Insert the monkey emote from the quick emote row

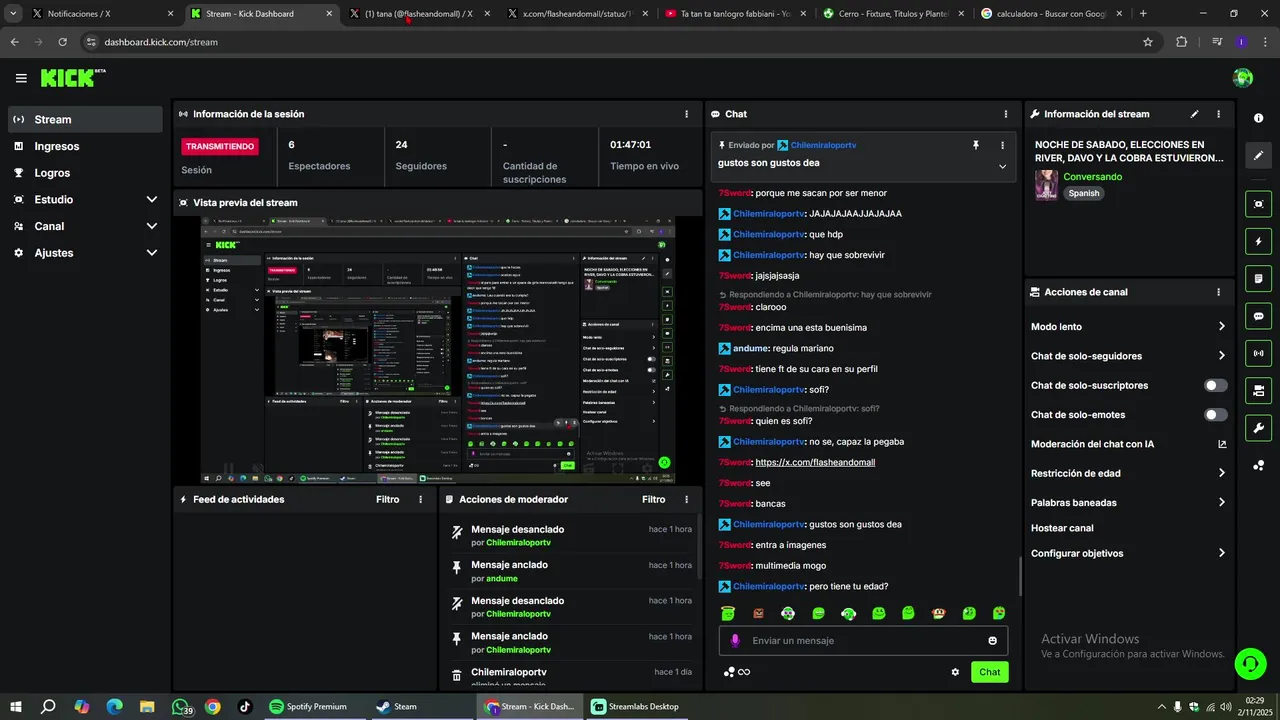(939, 613)
